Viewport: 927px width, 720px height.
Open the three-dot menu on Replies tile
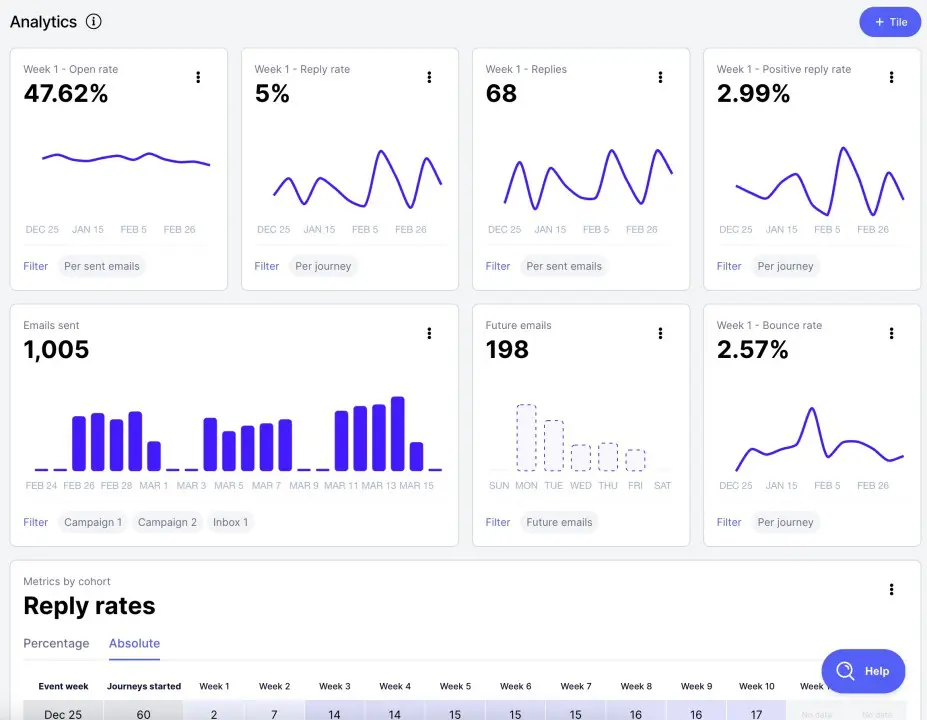[660, 77]
